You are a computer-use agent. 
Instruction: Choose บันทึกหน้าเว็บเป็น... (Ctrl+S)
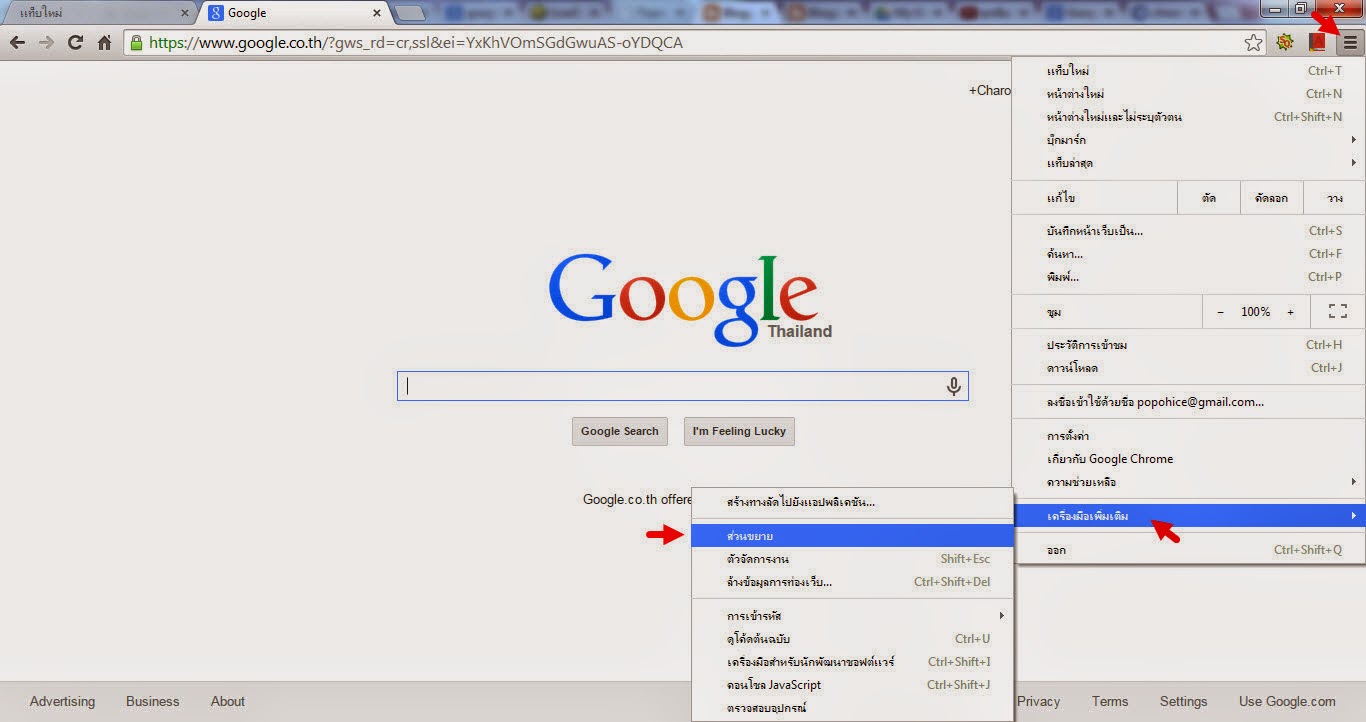(1188, 231)
